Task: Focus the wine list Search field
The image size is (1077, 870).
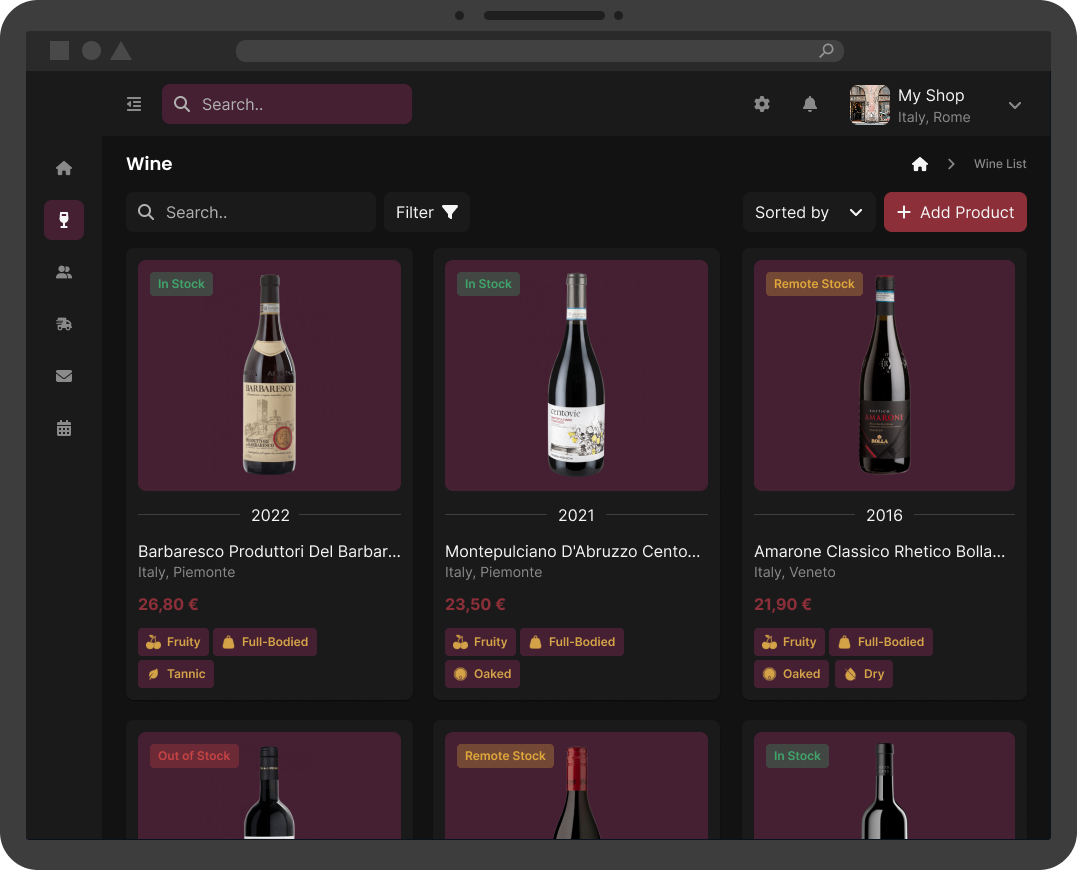Action: click(251, 212)
